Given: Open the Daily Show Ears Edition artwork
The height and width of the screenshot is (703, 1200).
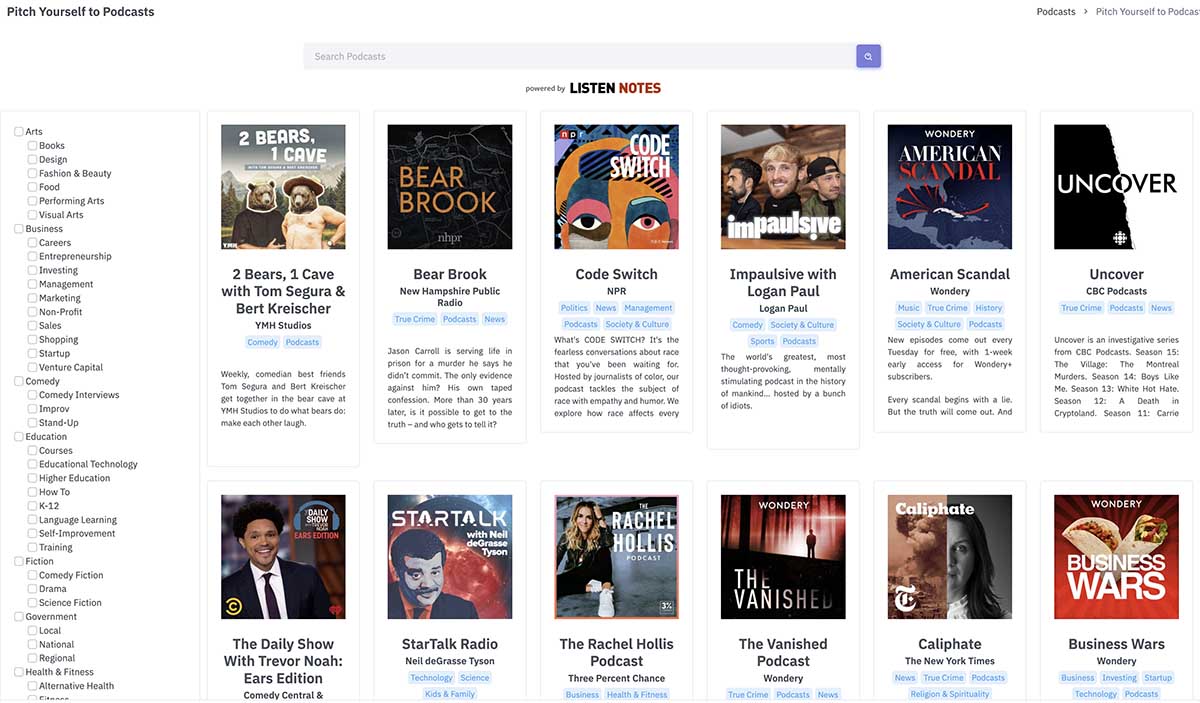Looking at the screenshot, I should tap(283, 557).
